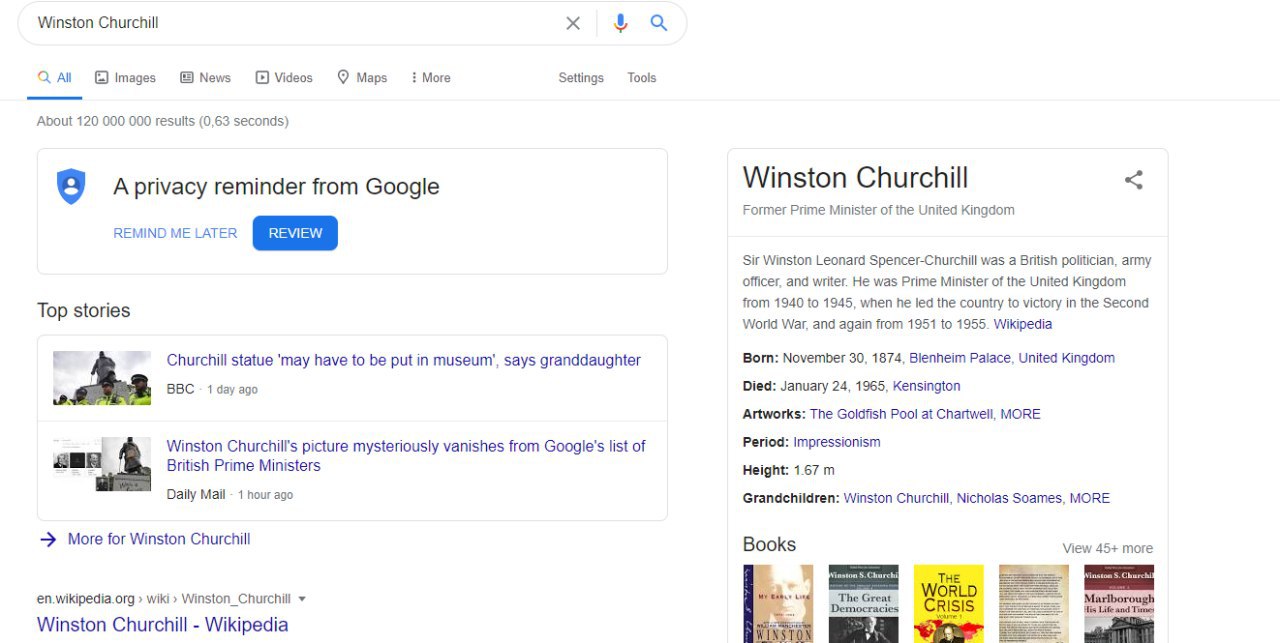Screen dimensions: 1280x643
Task: Open the Daily Mail vanishing picture story
Action: 406,456
